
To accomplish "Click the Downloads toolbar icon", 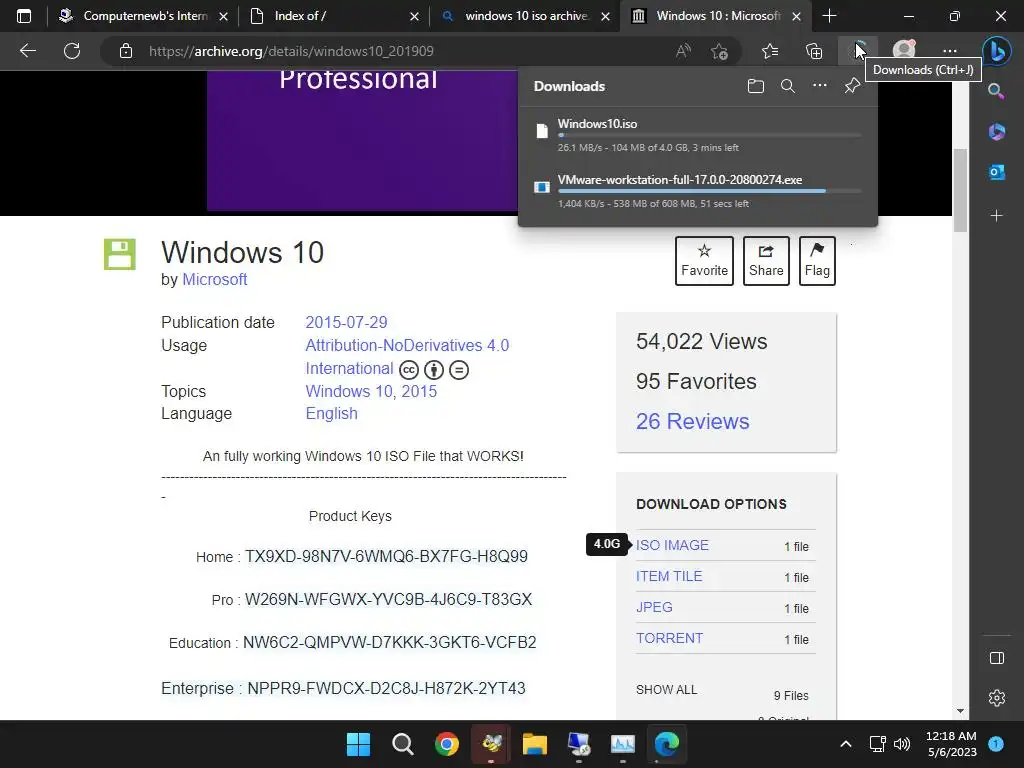I will click(858, 51).
